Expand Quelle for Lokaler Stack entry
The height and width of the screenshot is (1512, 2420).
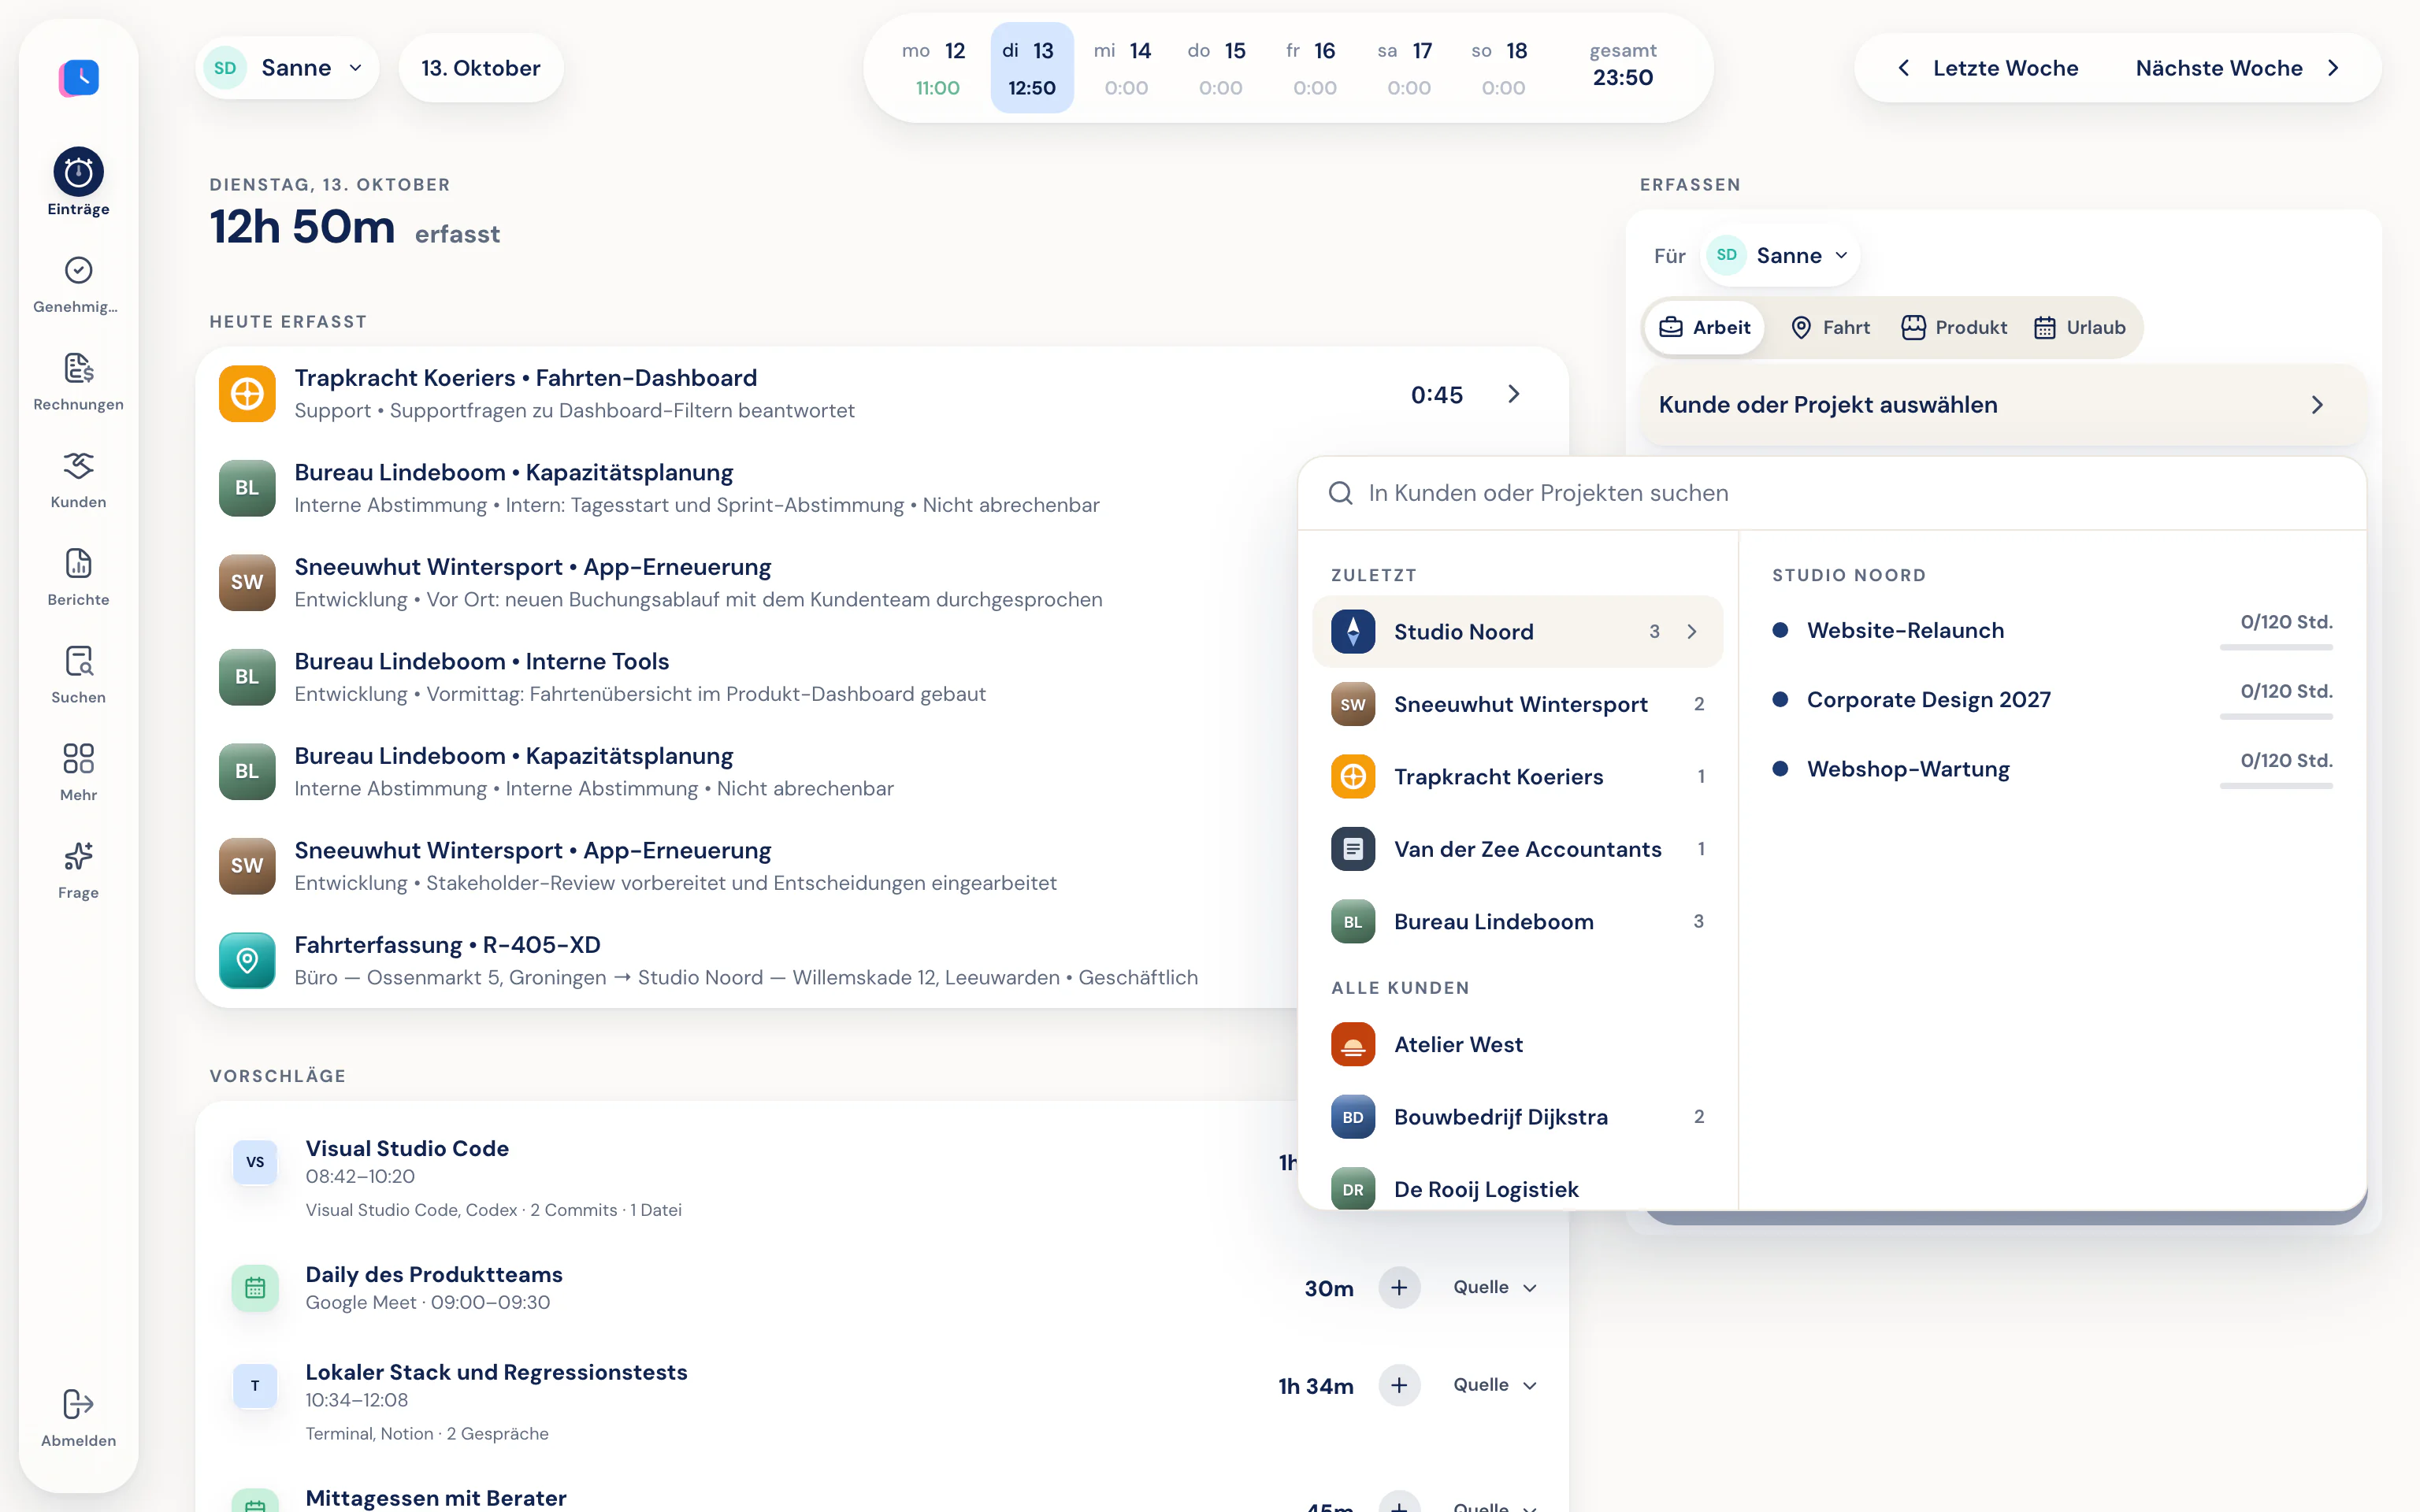(1494, 1385)
